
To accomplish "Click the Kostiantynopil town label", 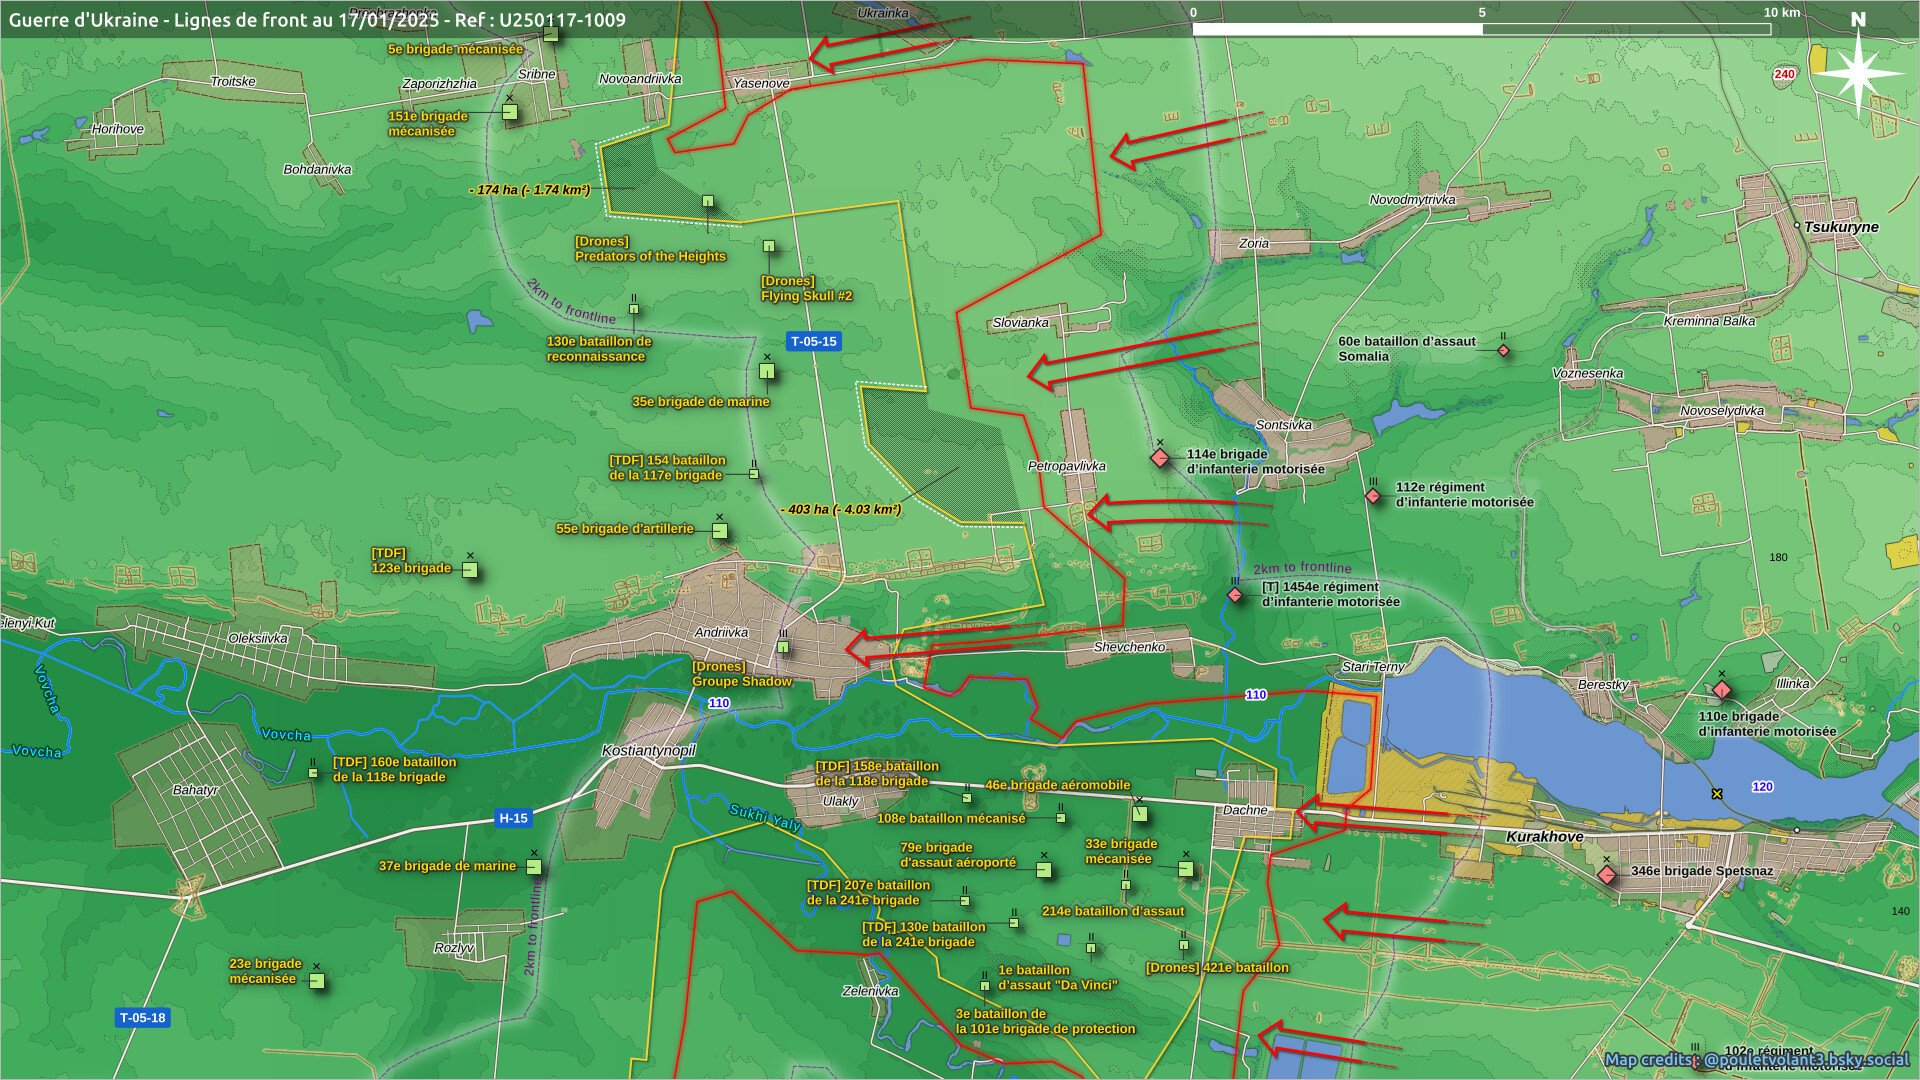I will [648, 750].
